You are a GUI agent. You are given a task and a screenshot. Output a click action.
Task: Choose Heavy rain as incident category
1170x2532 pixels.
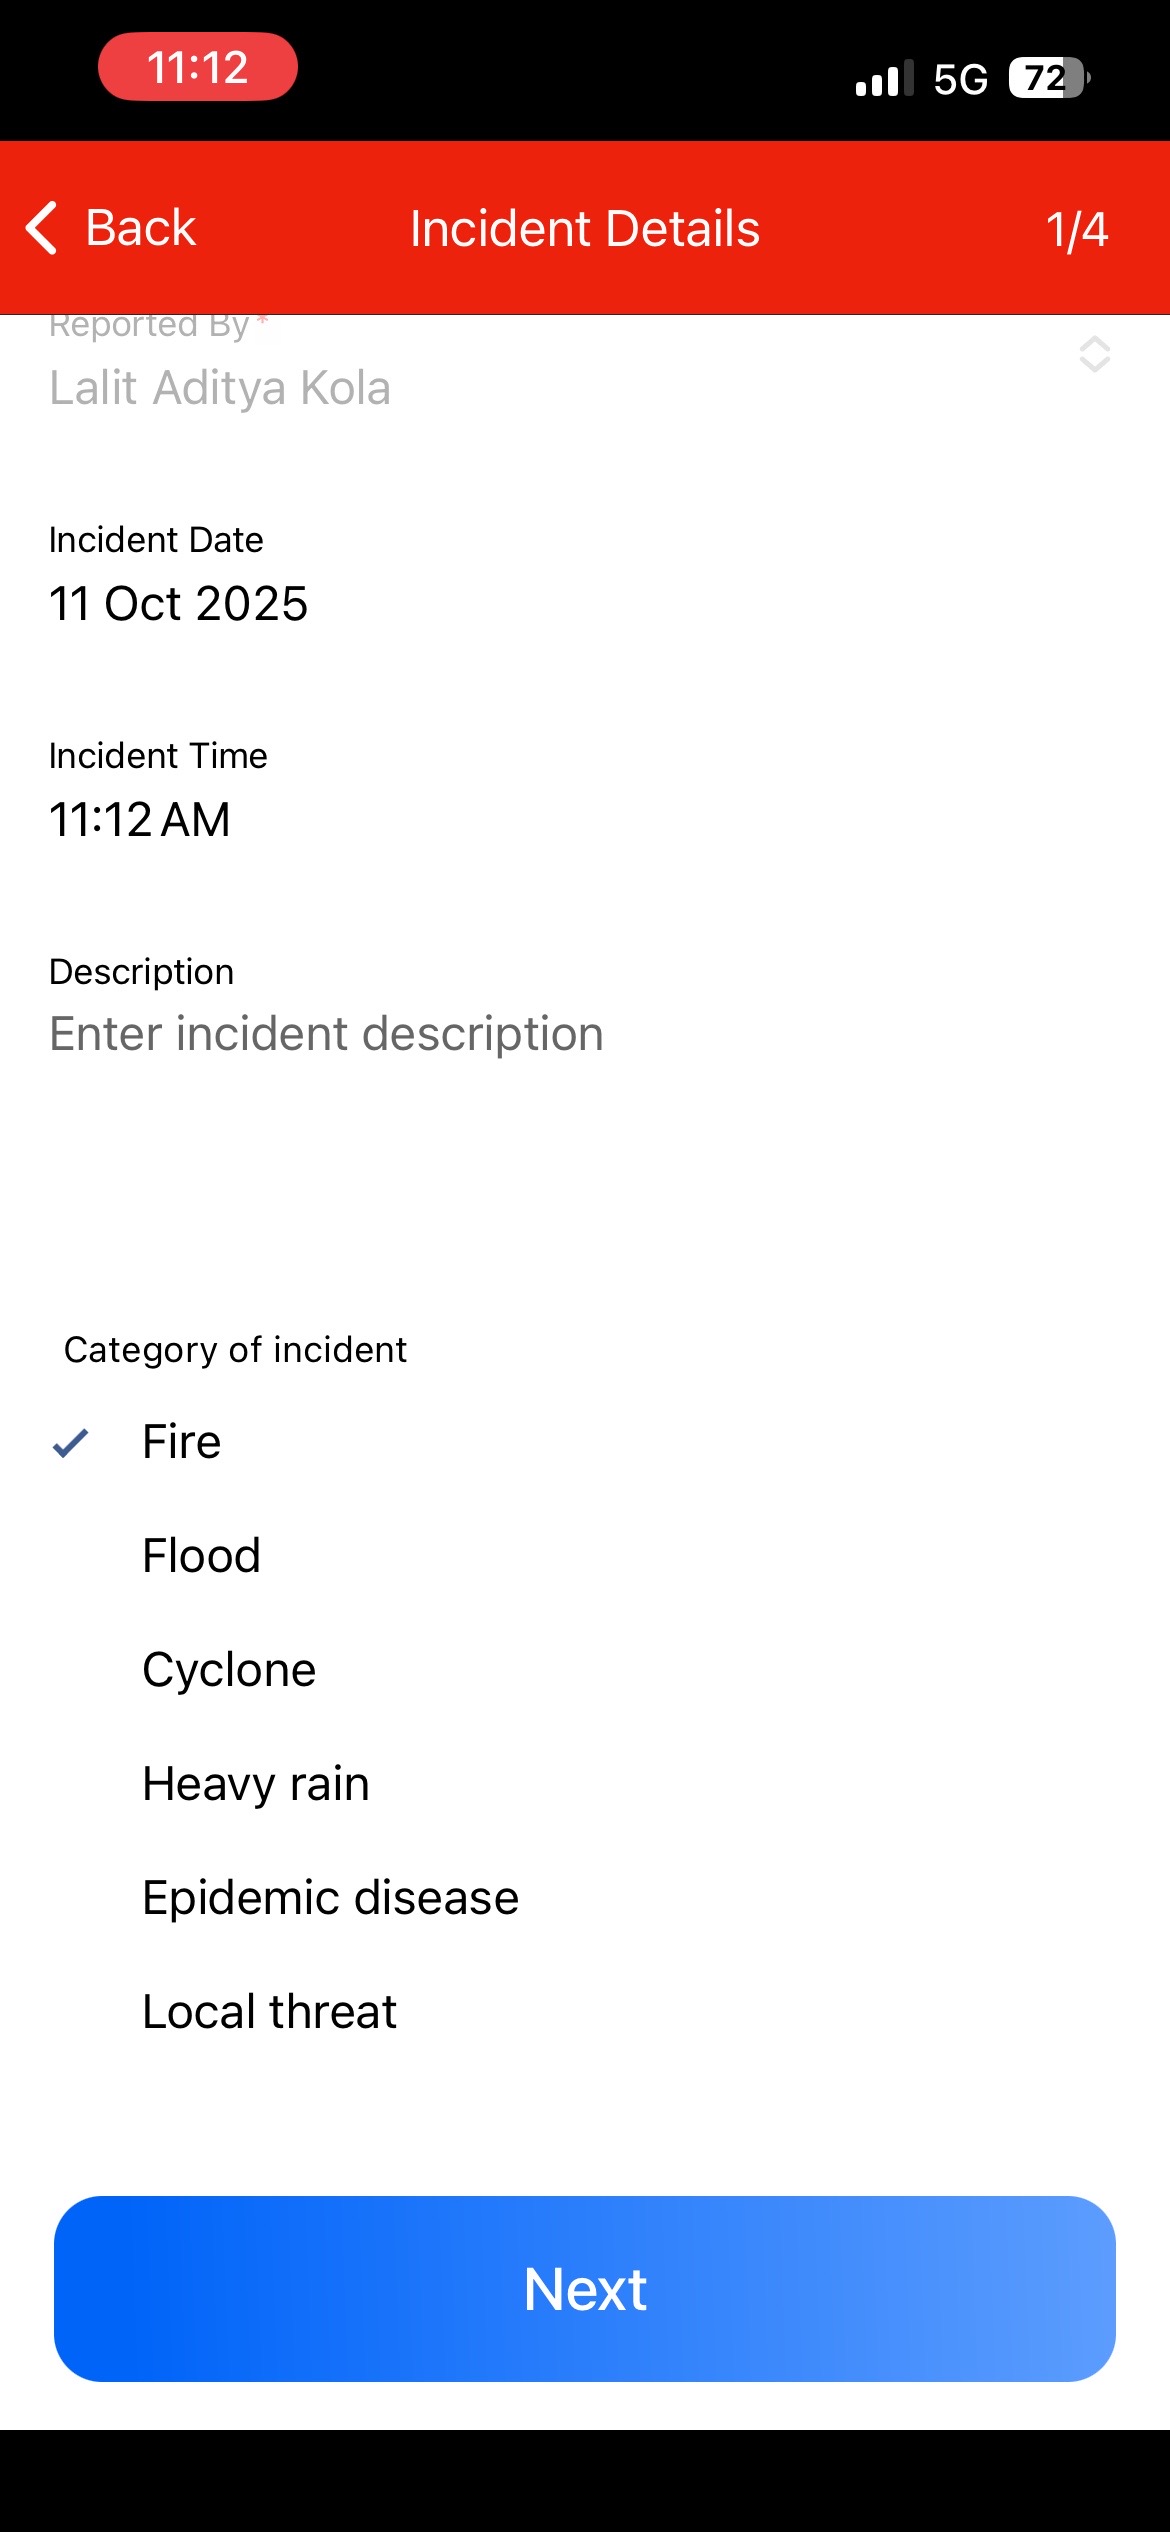(x=256, y=1784)
